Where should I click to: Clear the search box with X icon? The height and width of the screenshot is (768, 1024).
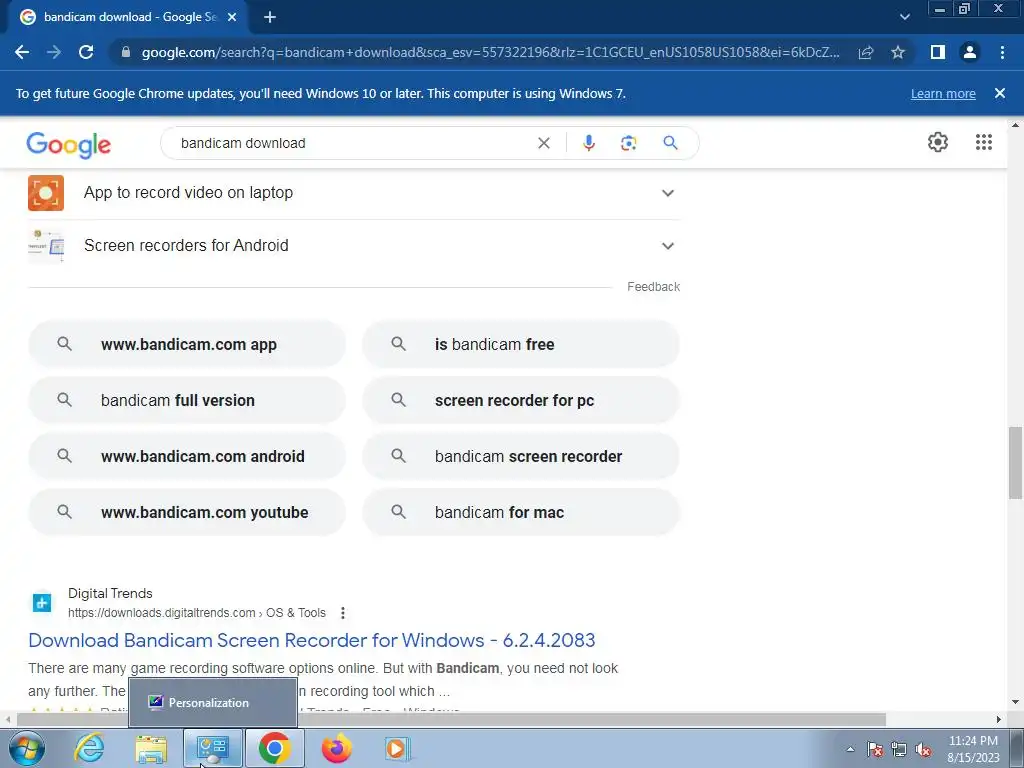click(543, 143)
